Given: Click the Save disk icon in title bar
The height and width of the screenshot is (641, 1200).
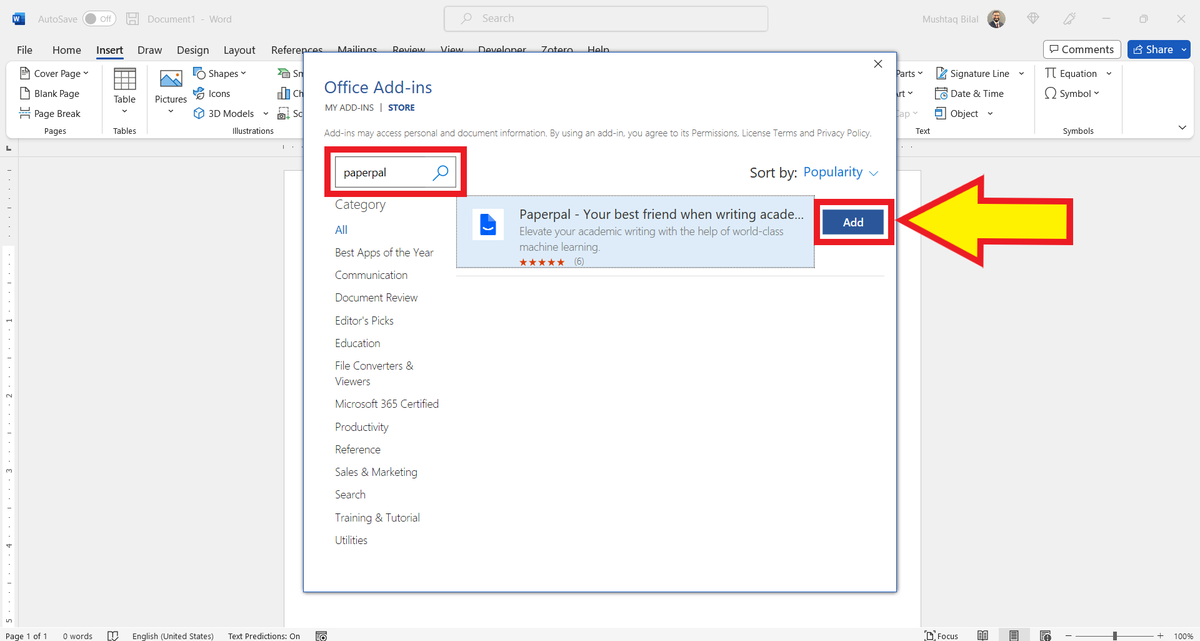Looking at the screenshot, I should click(x=133, y=18).
